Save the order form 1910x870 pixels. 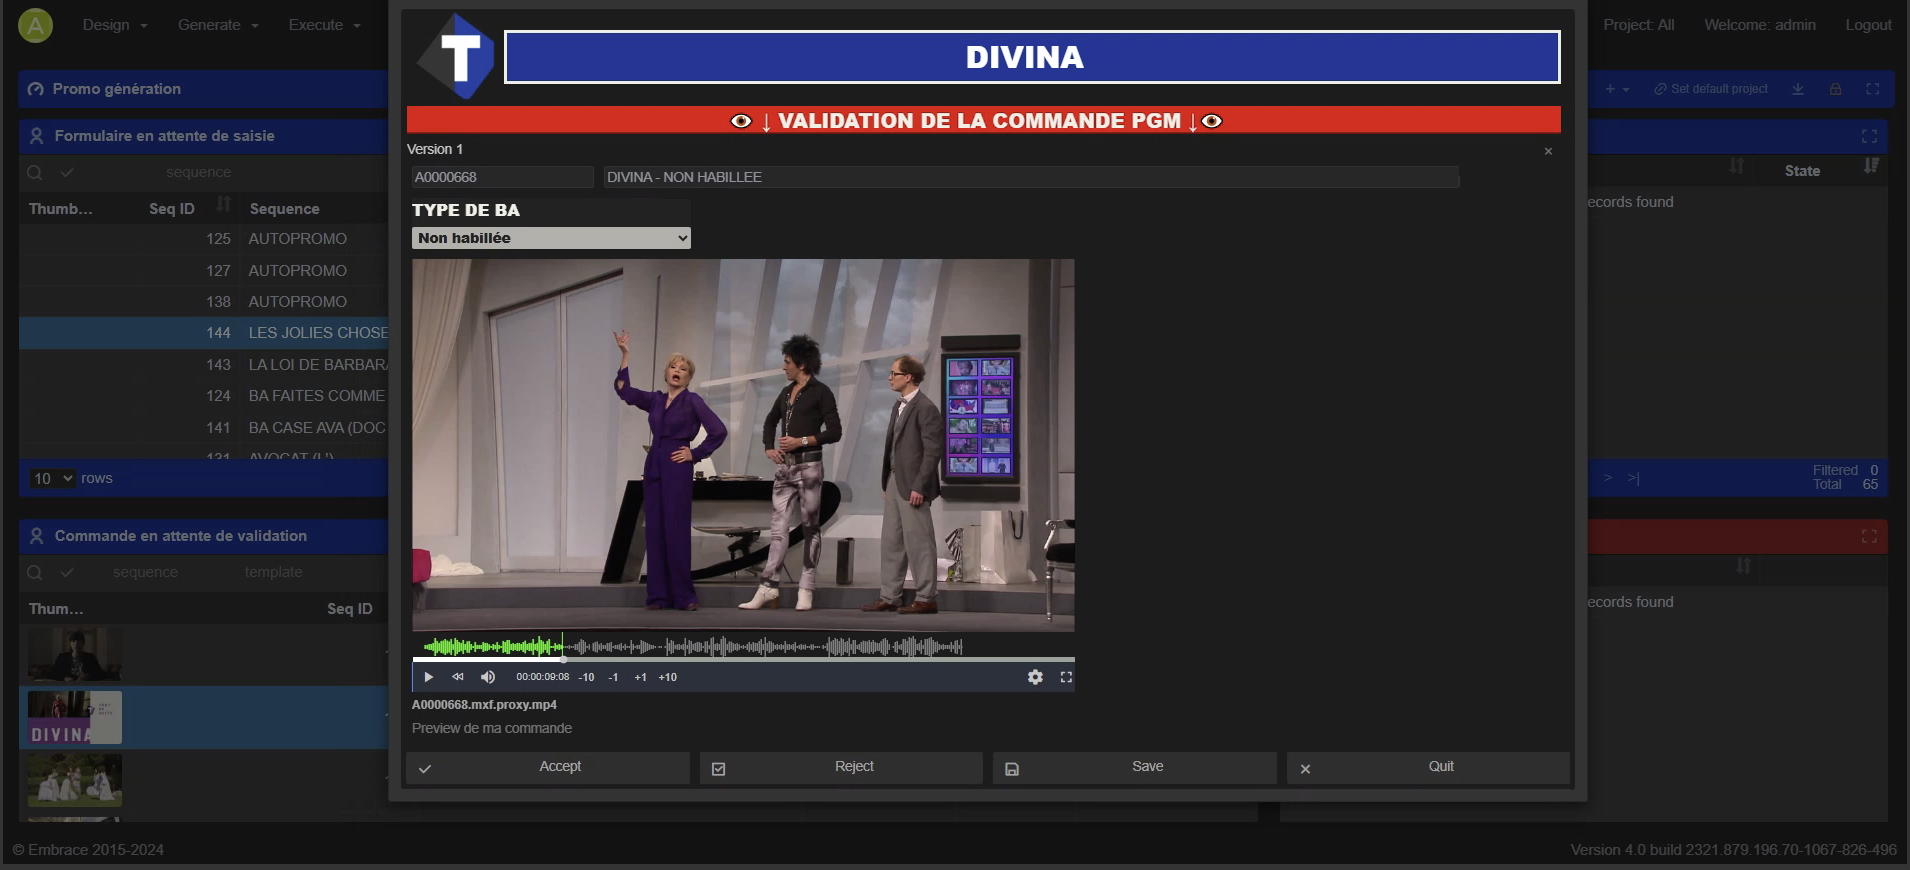point(1135,767)
